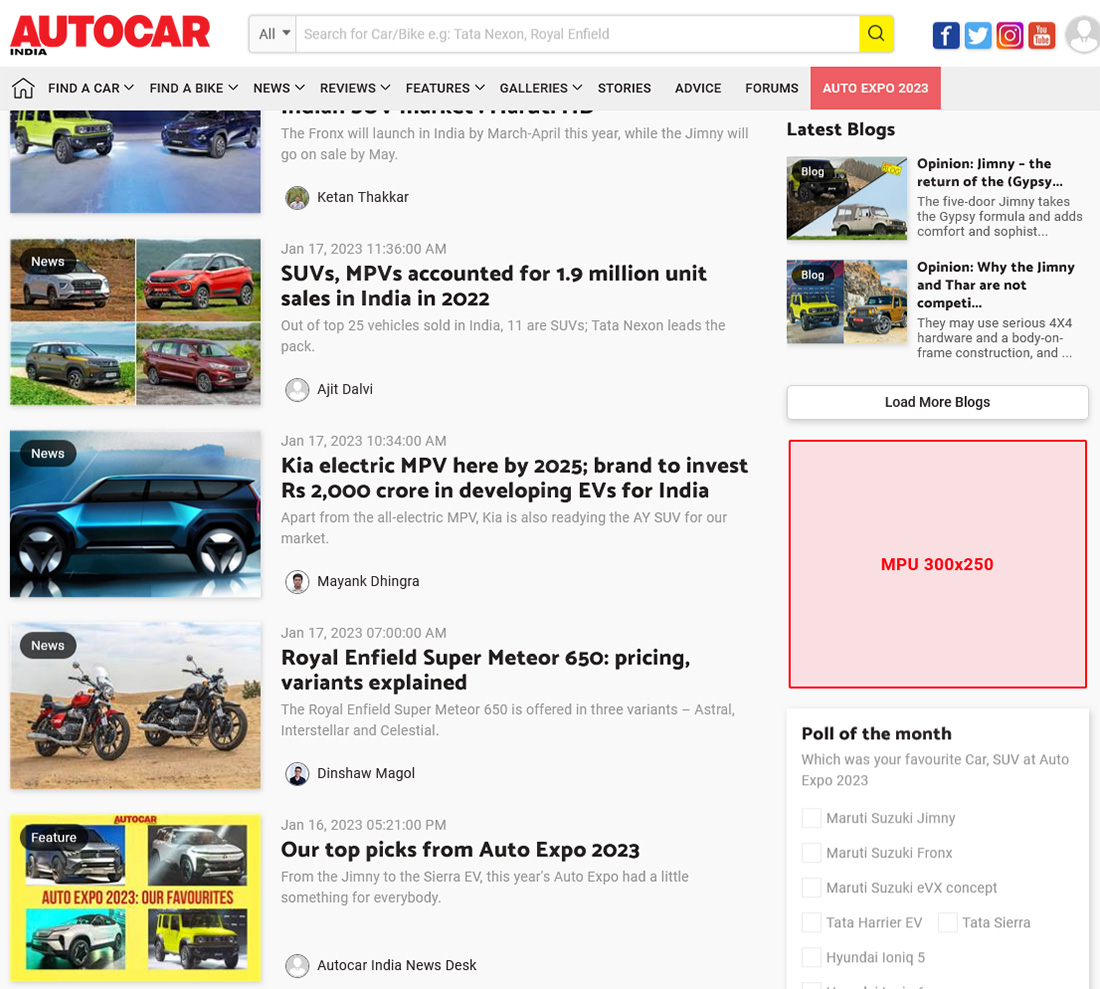Open Jimny and Thar not competitors blog
This screenshot has height=989, width=1100.
click(995, 285)
